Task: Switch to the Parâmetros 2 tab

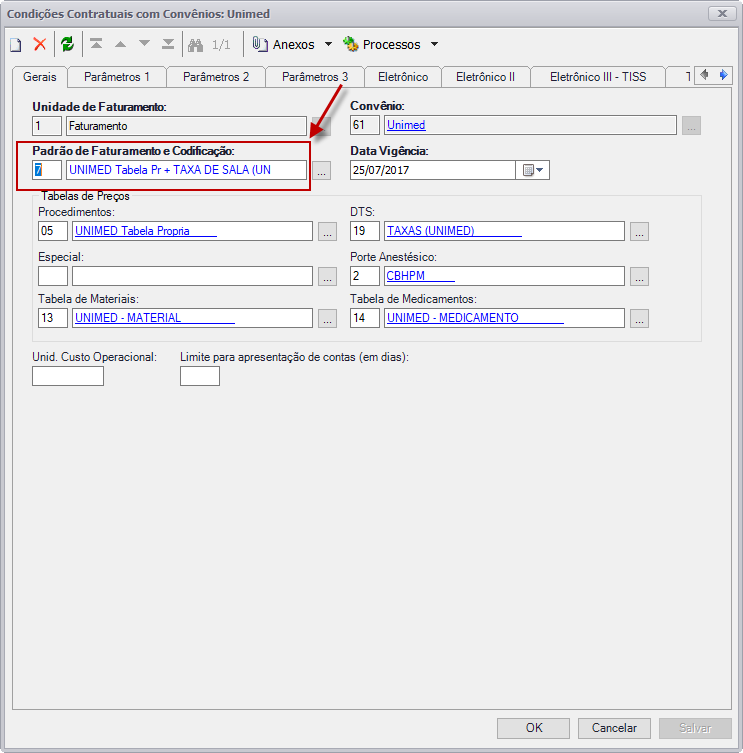Action: coord(216,77)
